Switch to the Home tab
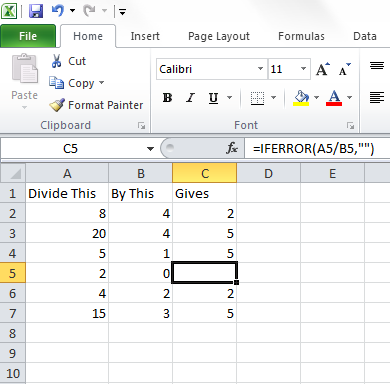Screen dimensions: 390x384 point(88,36)
